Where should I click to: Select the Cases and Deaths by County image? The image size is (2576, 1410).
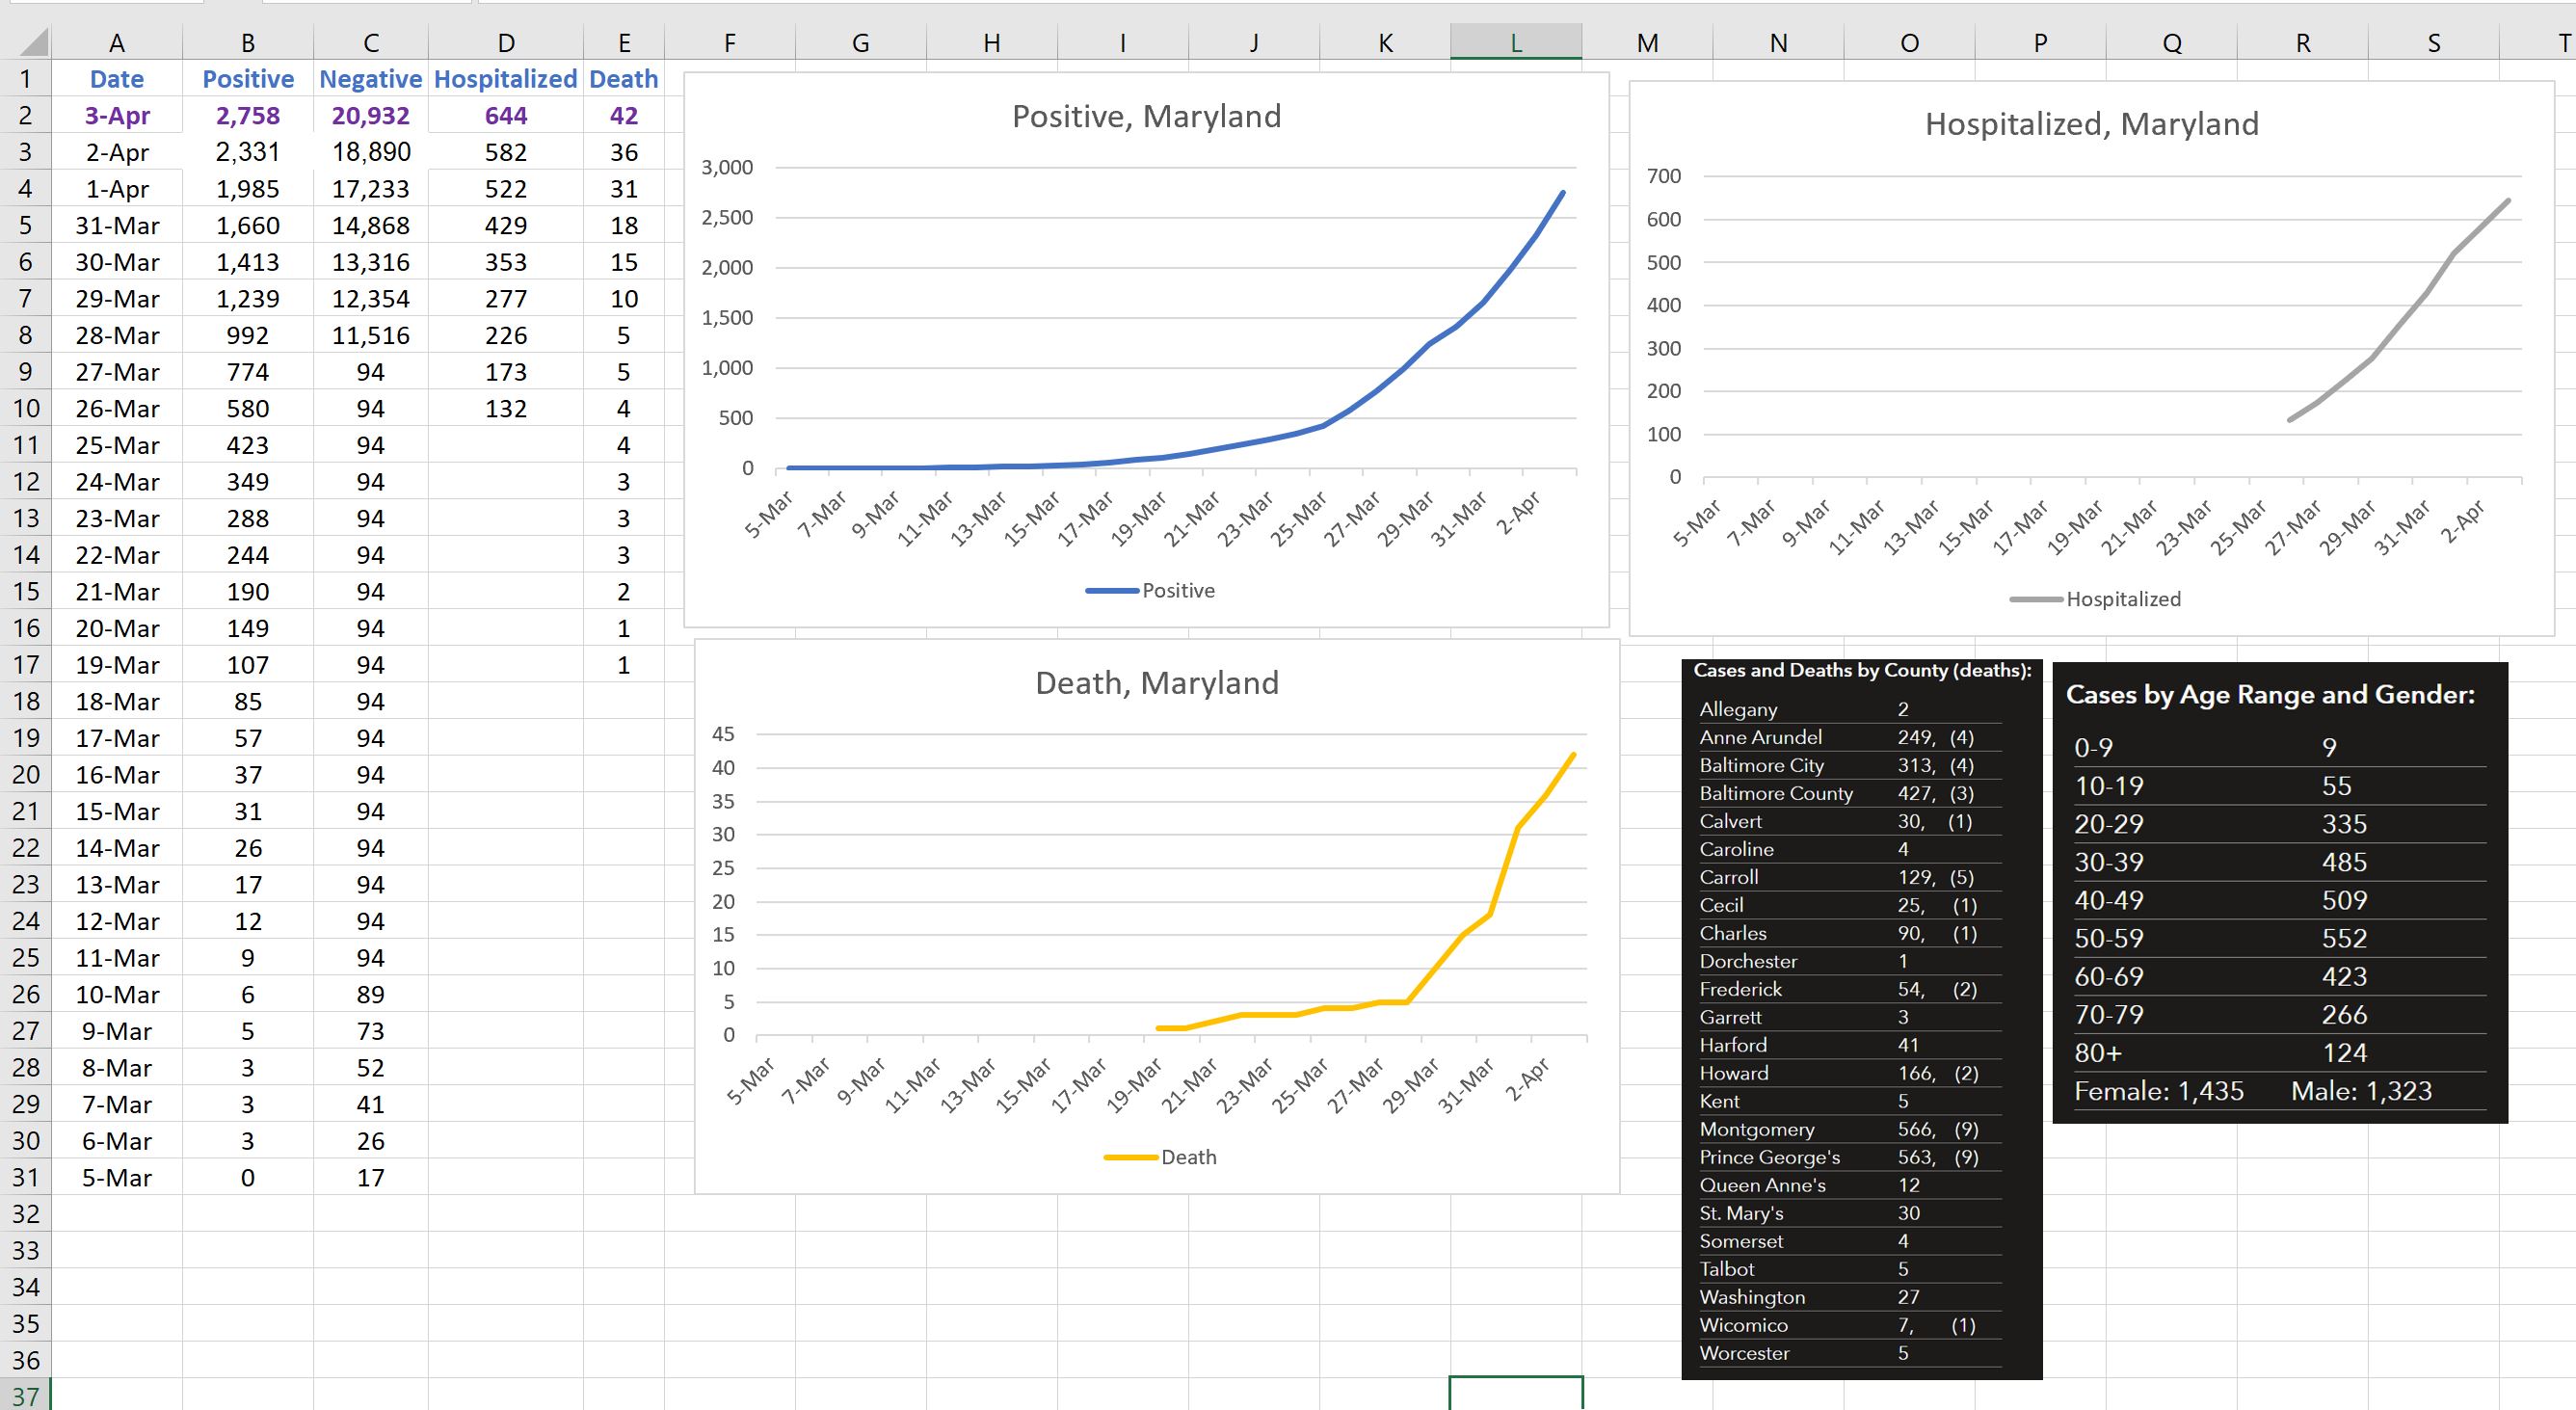[x=1861, y=1020]
